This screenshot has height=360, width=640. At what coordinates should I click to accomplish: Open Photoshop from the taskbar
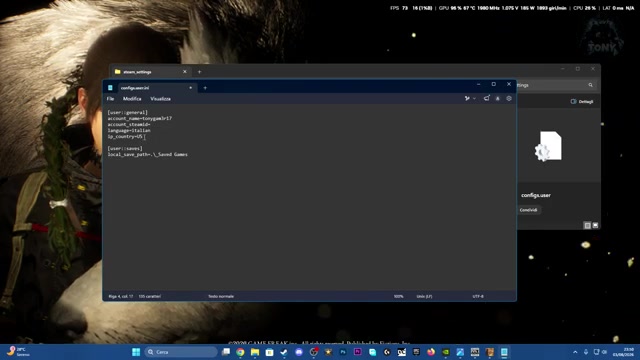click(x=343, y=352)
